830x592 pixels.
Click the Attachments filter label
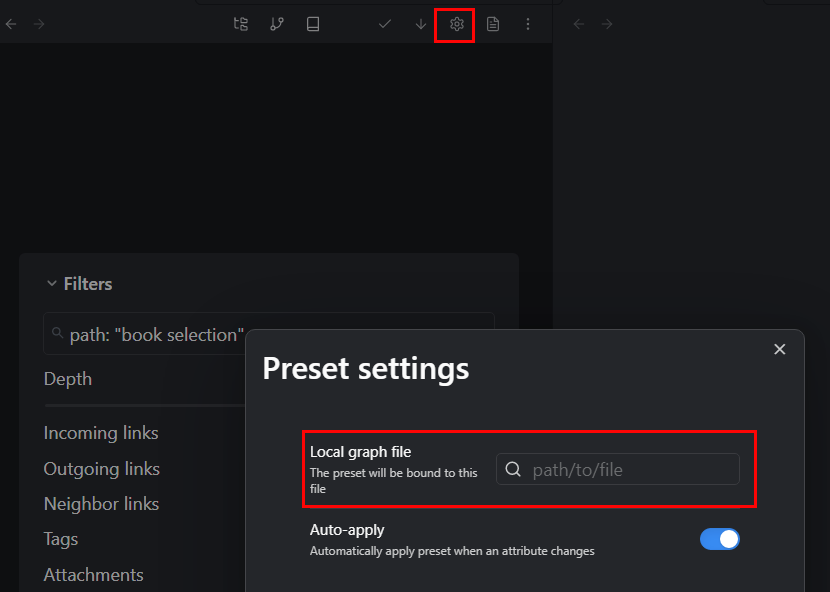click(x=93, y=574)
